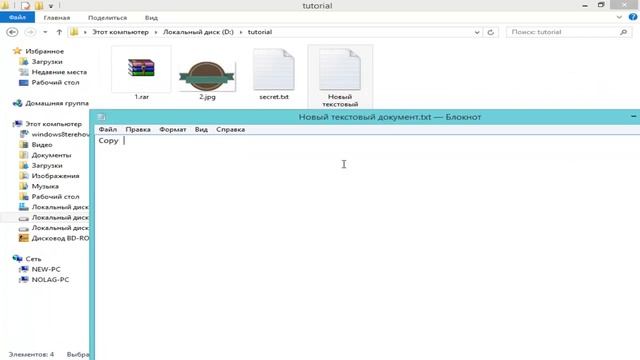Open recent locations dropdown arrow
This screenshot has width=640, height=360.
pyautogui.click(x=45, y=32)
